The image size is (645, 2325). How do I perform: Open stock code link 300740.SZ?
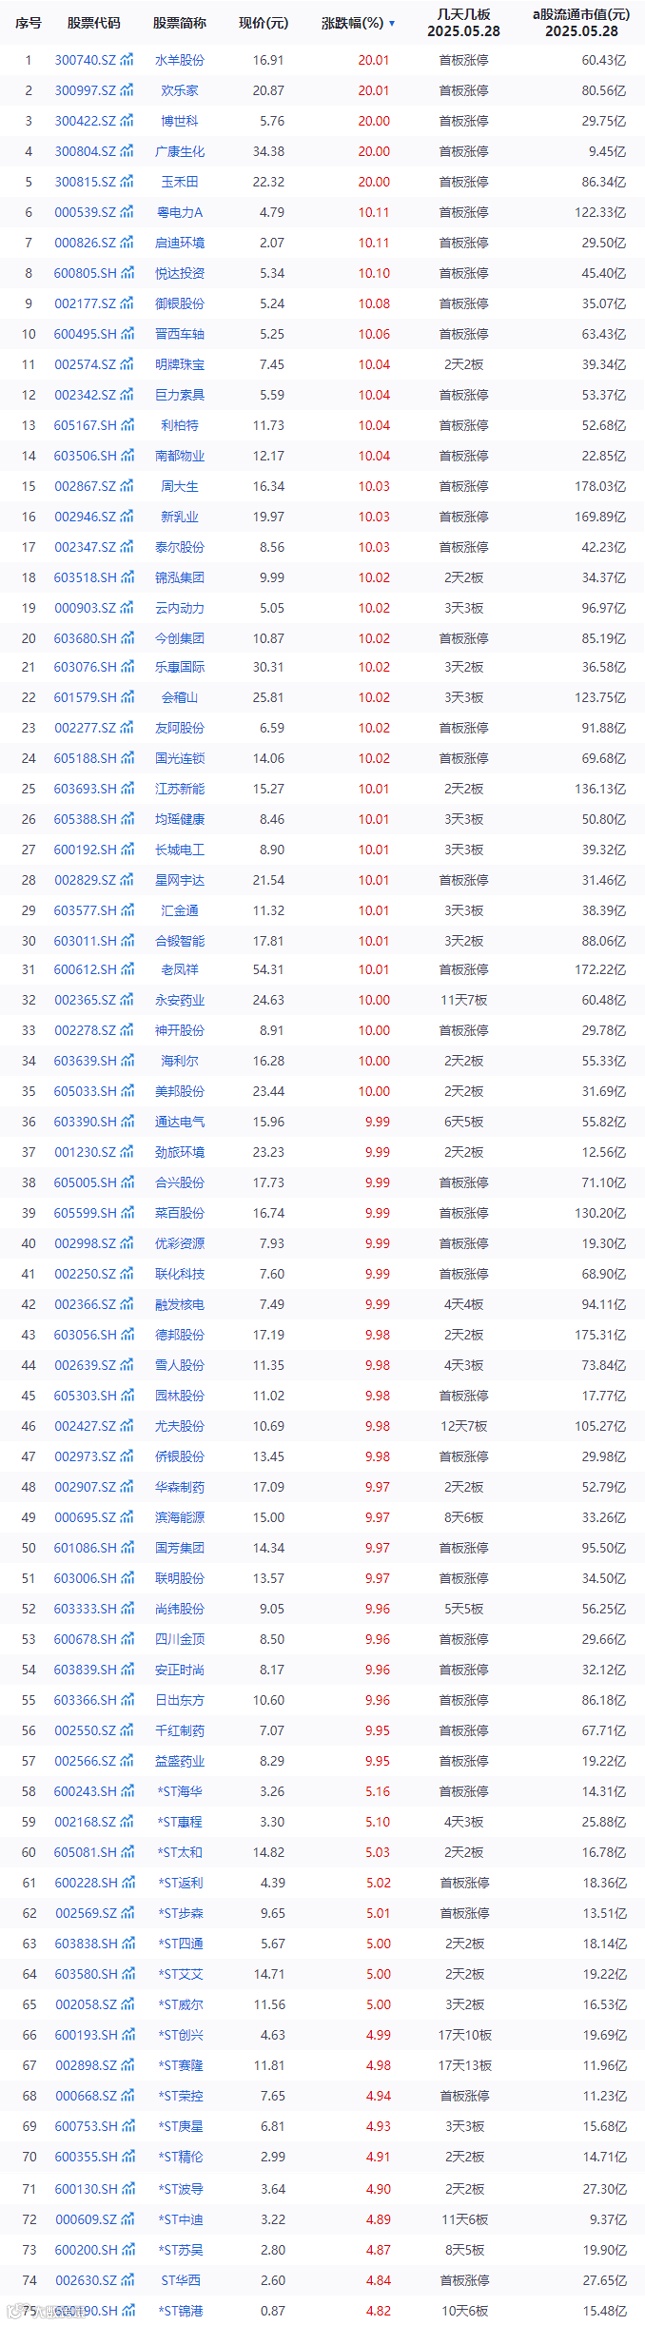point(85,60)
